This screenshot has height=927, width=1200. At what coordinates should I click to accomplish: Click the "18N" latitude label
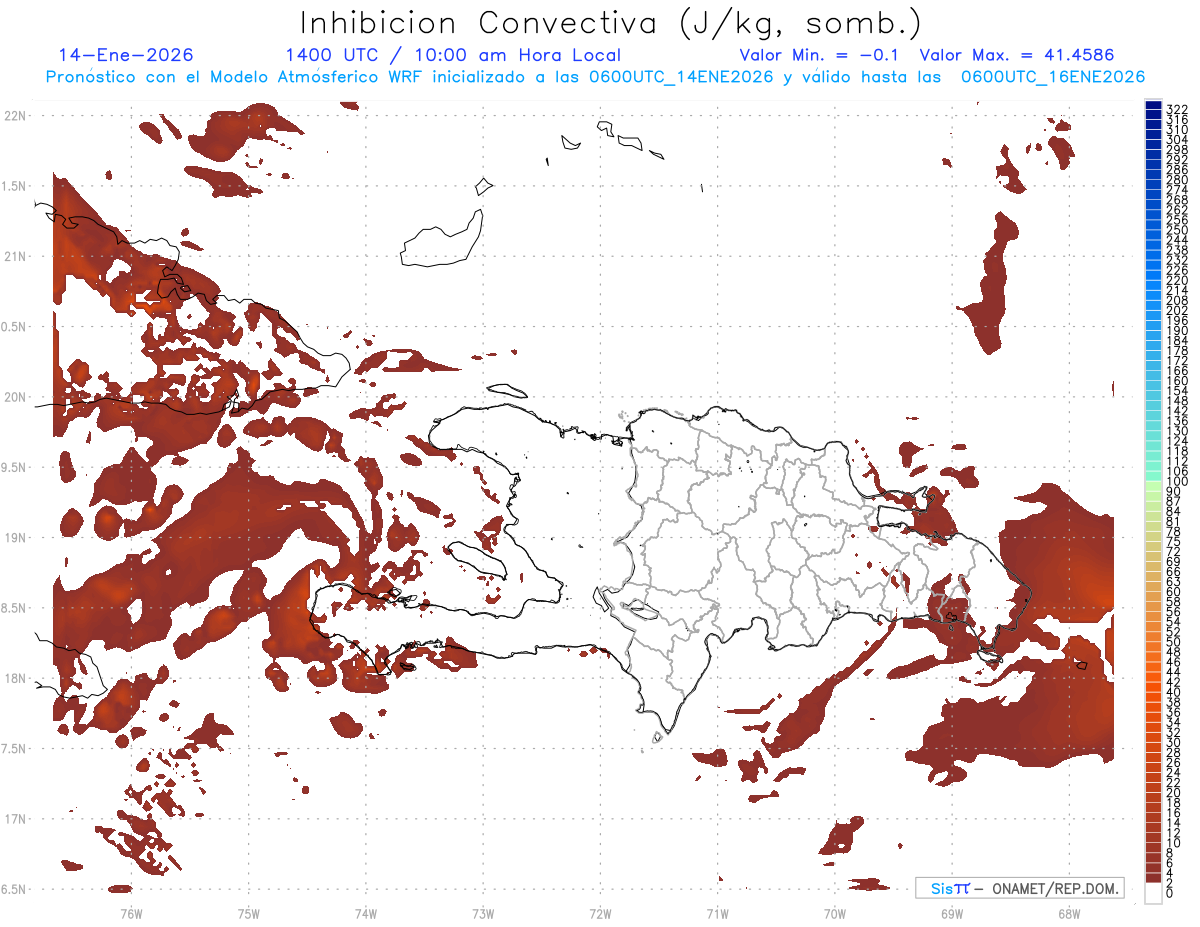(14, 679)
